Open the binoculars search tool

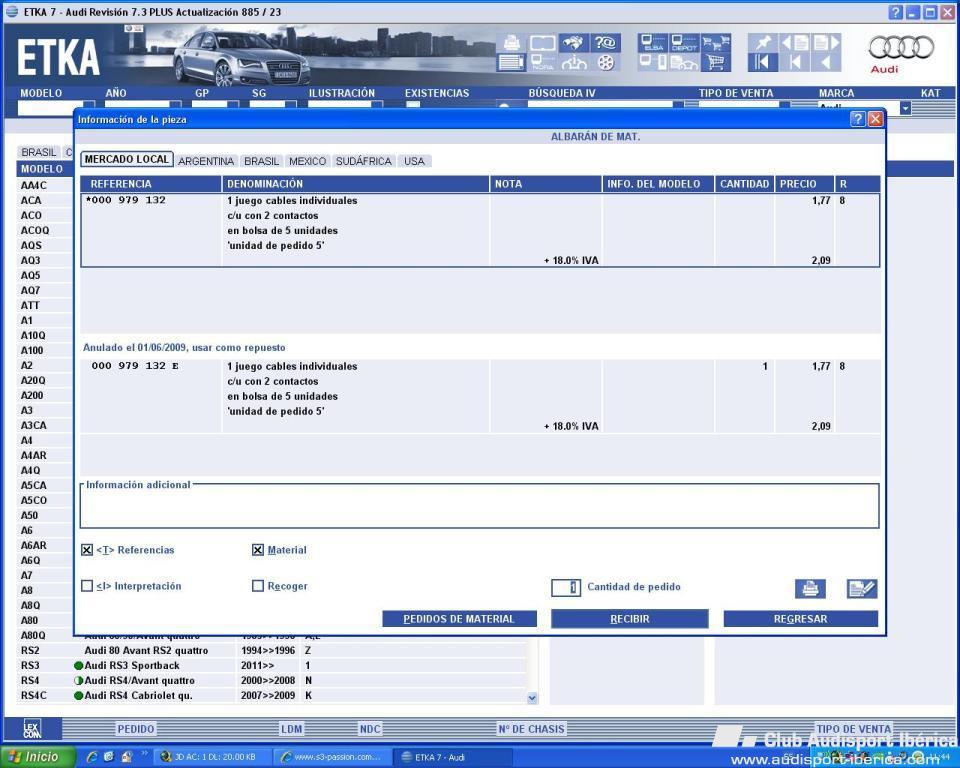[574, 43]
